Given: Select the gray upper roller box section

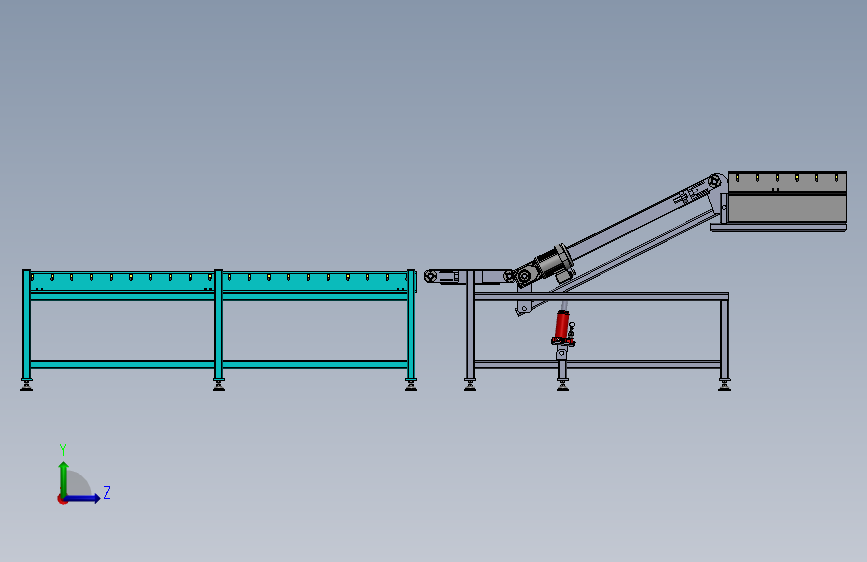Looking at the screenshot, I should click(787, 197).
